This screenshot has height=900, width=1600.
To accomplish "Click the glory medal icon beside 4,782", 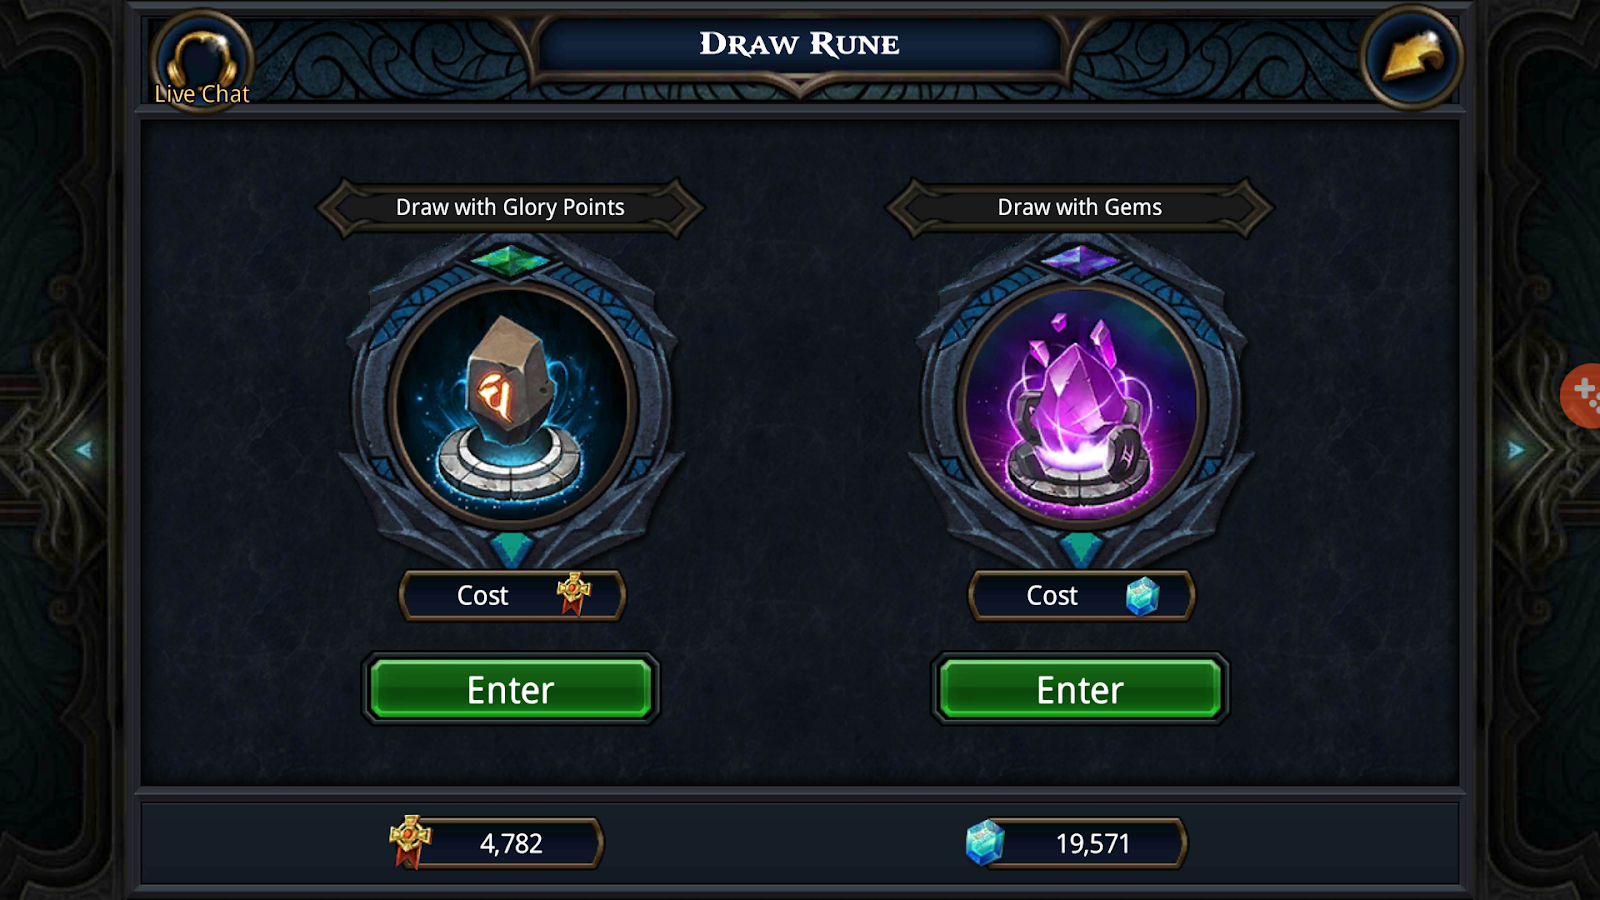I will click(x=410, y=841).
